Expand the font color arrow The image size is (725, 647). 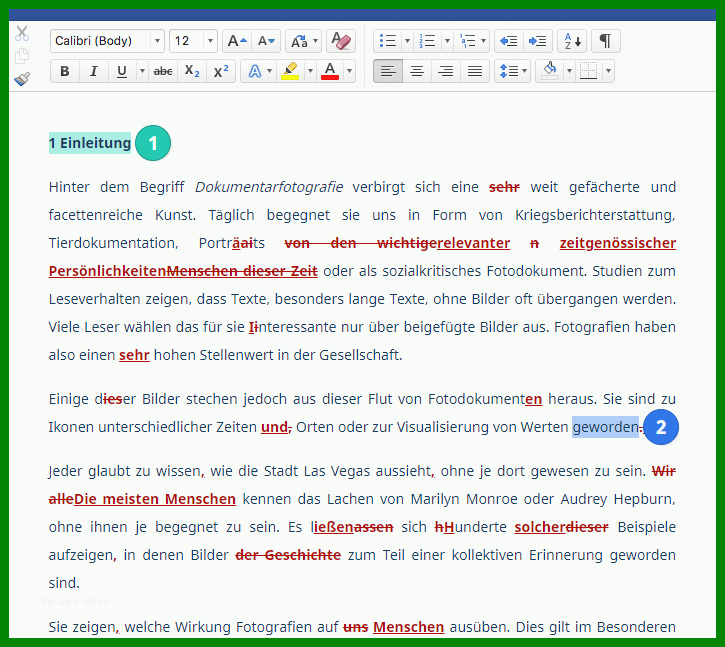350,71
